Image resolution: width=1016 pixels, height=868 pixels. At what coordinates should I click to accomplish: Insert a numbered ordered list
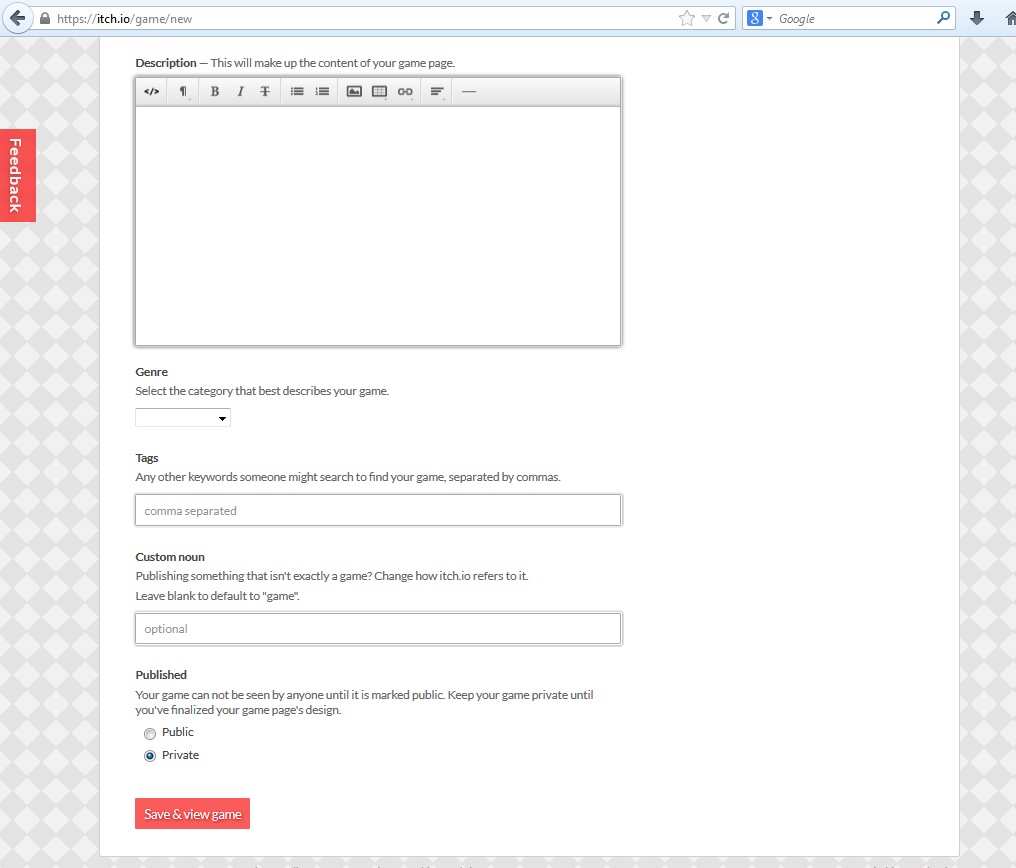pos(322,92)
